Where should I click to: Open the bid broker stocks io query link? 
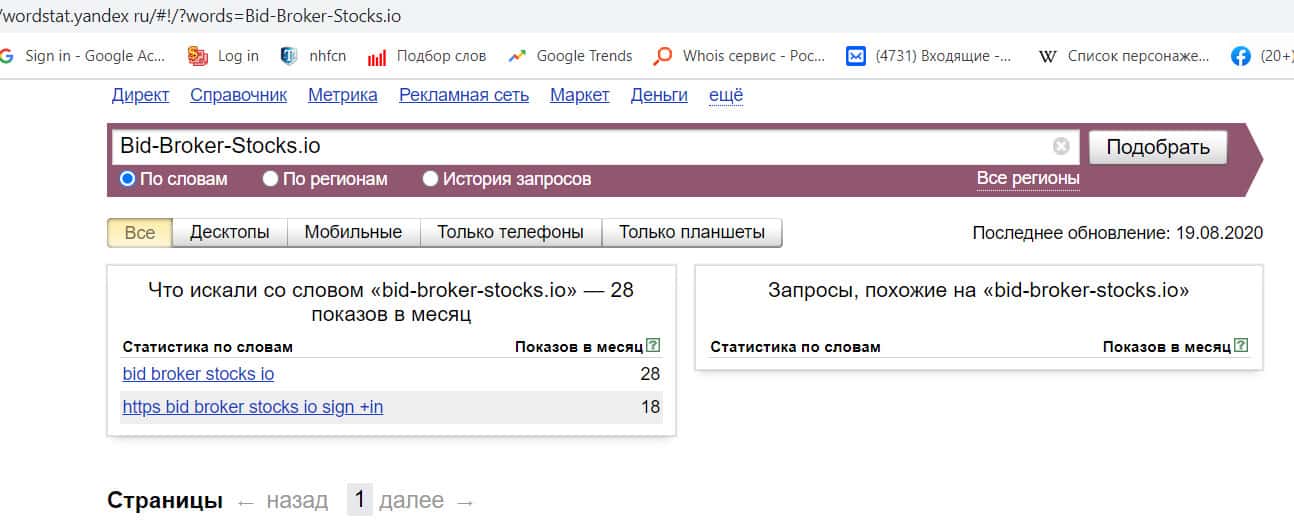pyautogui.click(x=198, y=374)
